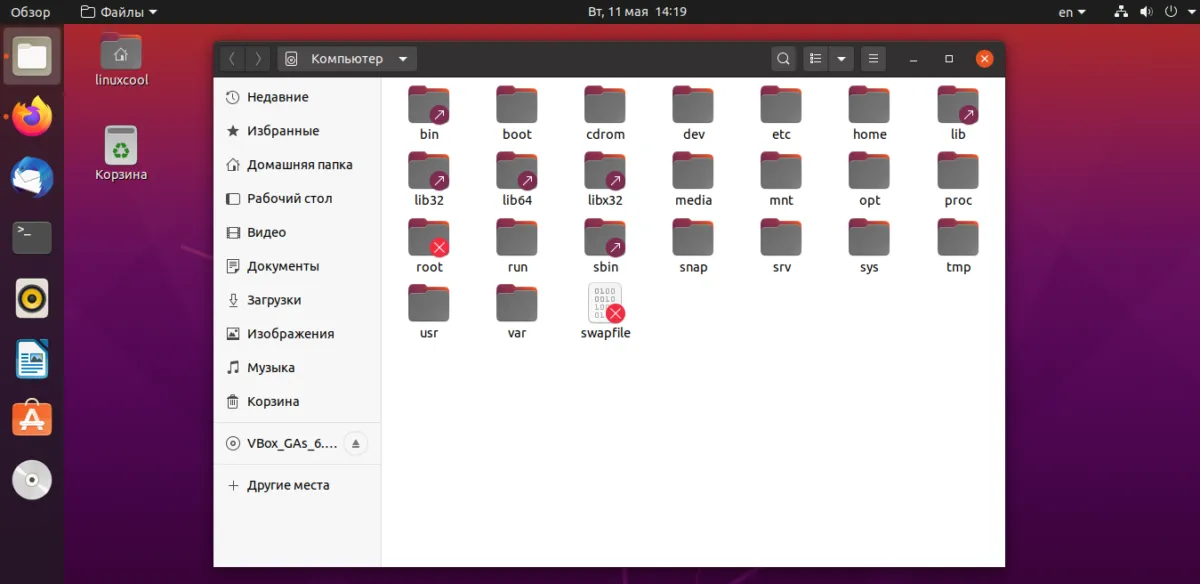Open Корзина in the sidebar

[297, 401]
